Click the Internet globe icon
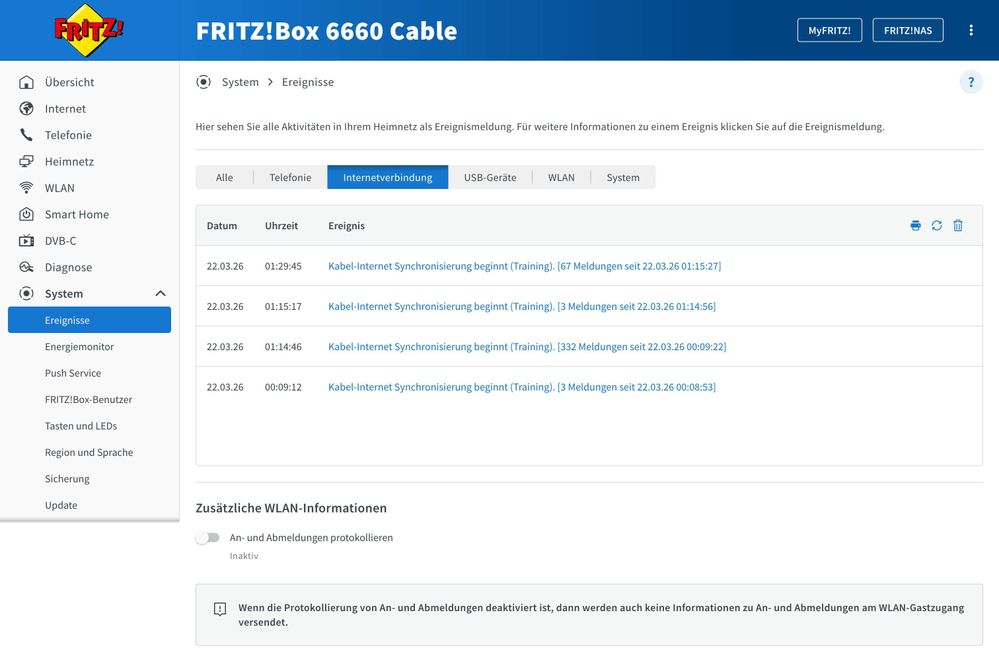 point(26,108)
